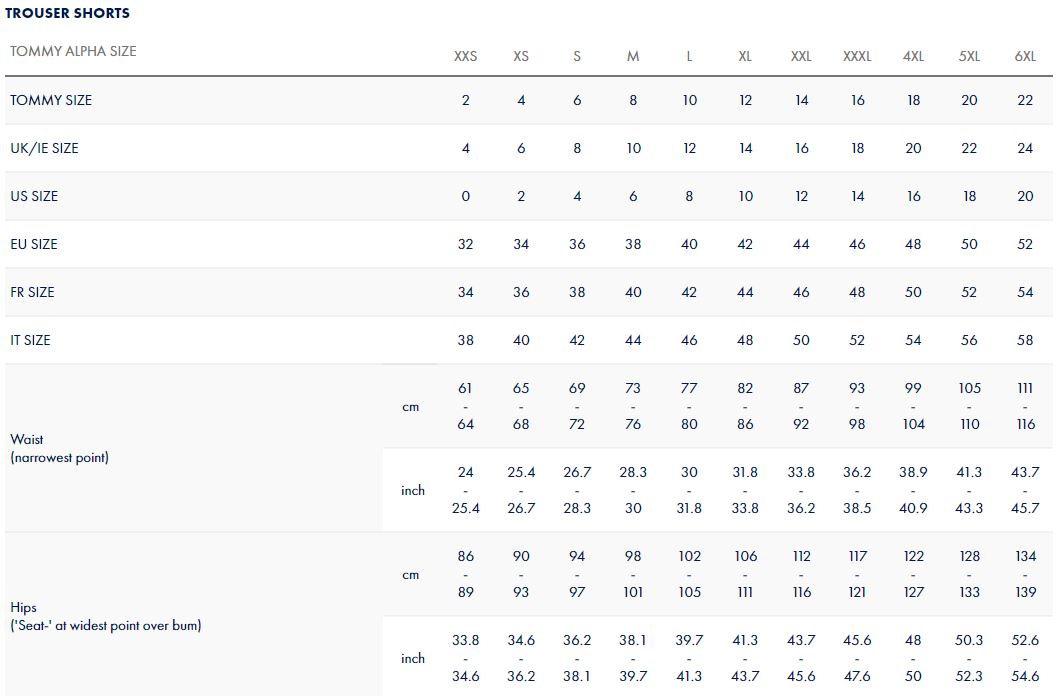Screen dimensions: 1059x696
Task: Click US size 0 cell
Action: coord(465,196)
